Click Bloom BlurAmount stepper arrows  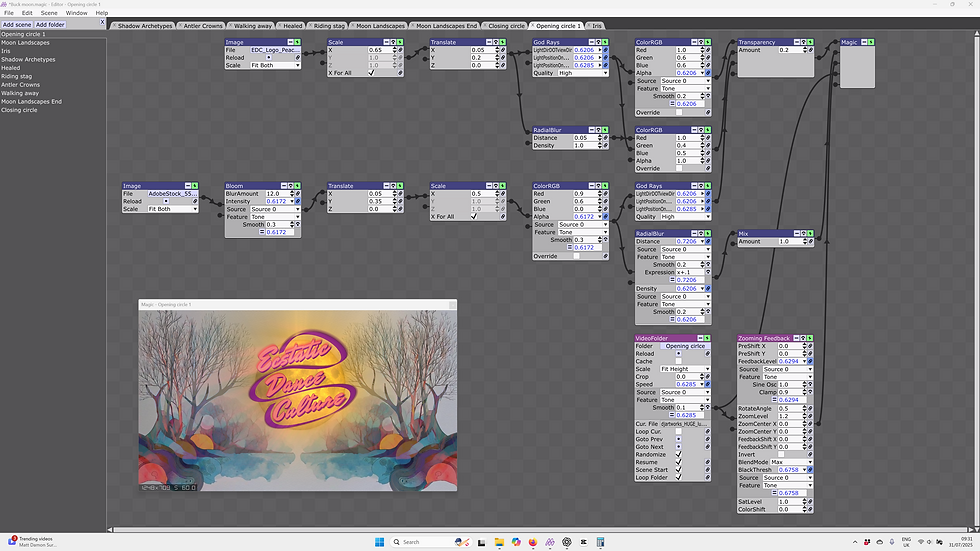[292, 194]
